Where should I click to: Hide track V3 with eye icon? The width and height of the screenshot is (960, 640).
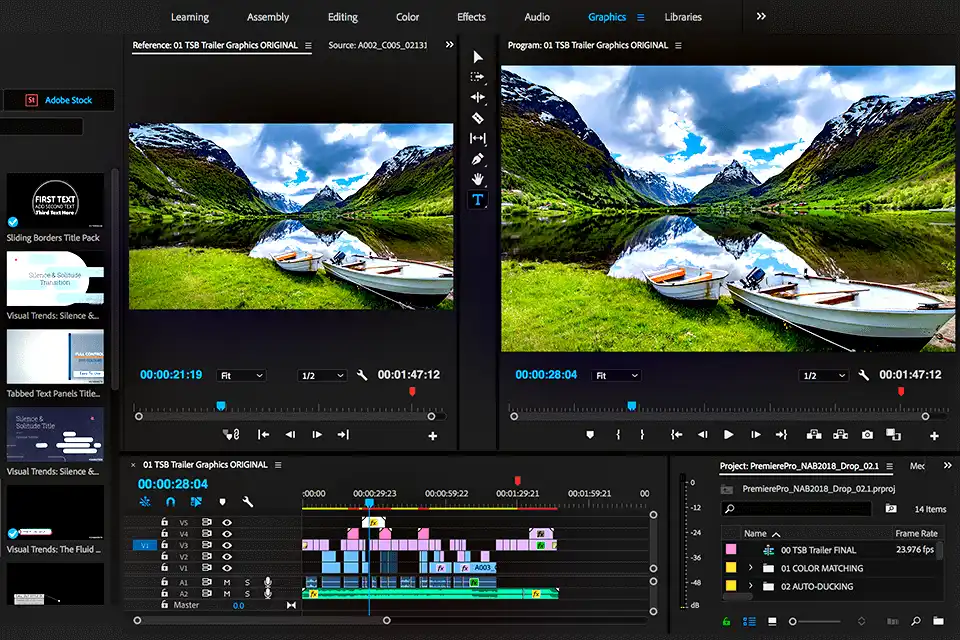[227, 545]
